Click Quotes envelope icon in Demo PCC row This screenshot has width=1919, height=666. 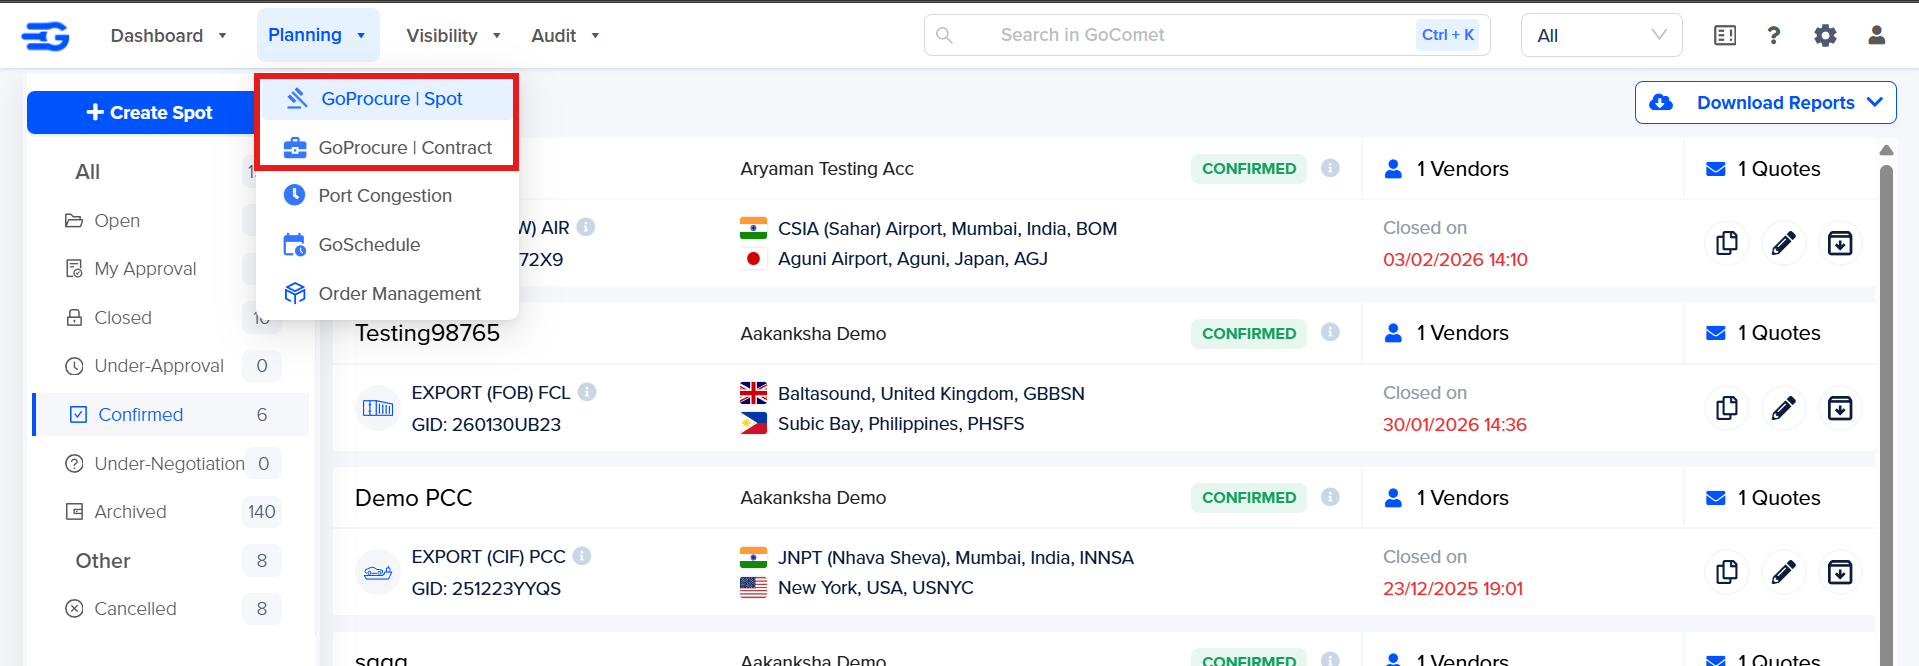click(x=1716, y=498)
